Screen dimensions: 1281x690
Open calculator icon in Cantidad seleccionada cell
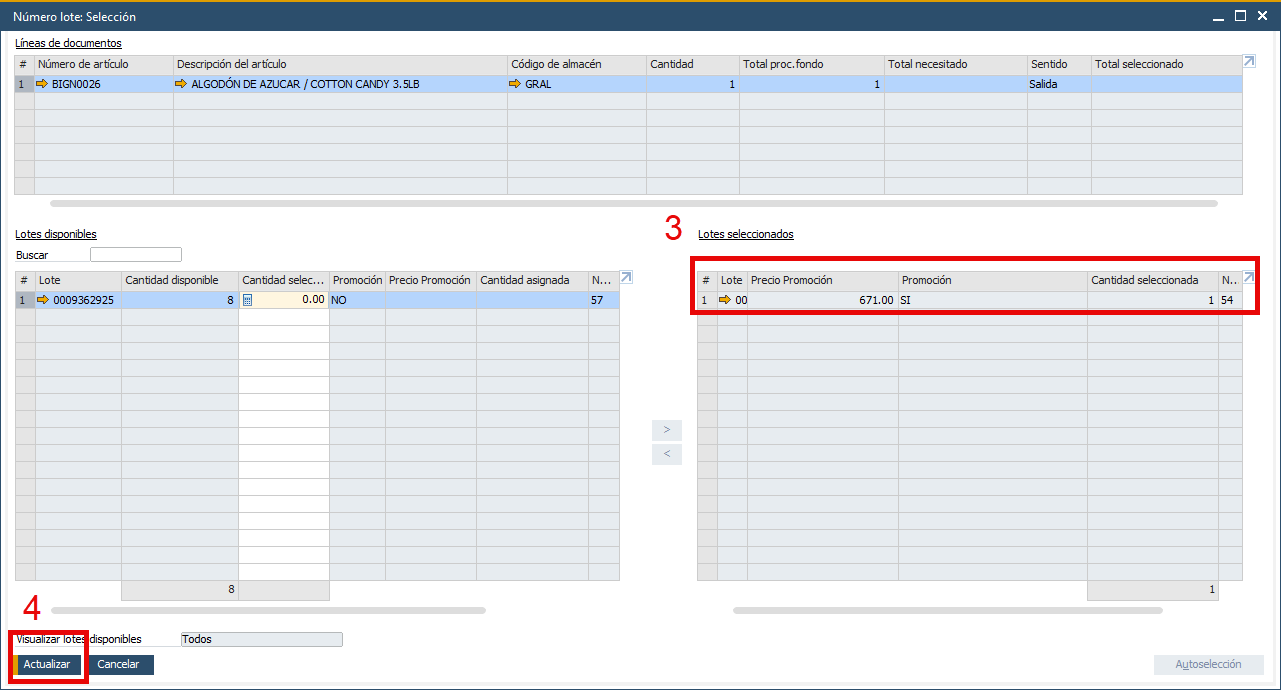(x=247, y=299)
